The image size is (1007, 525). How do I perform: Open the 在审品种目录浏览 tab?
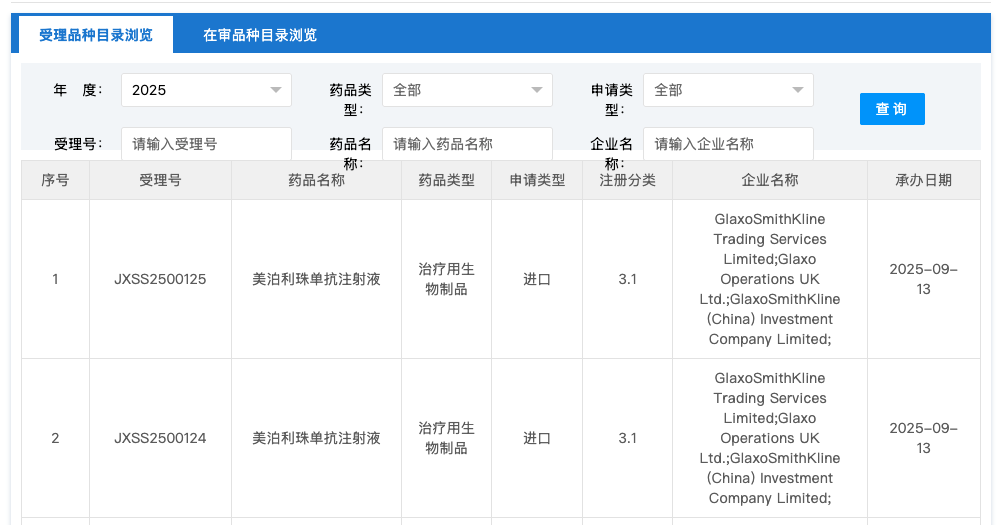260,35
